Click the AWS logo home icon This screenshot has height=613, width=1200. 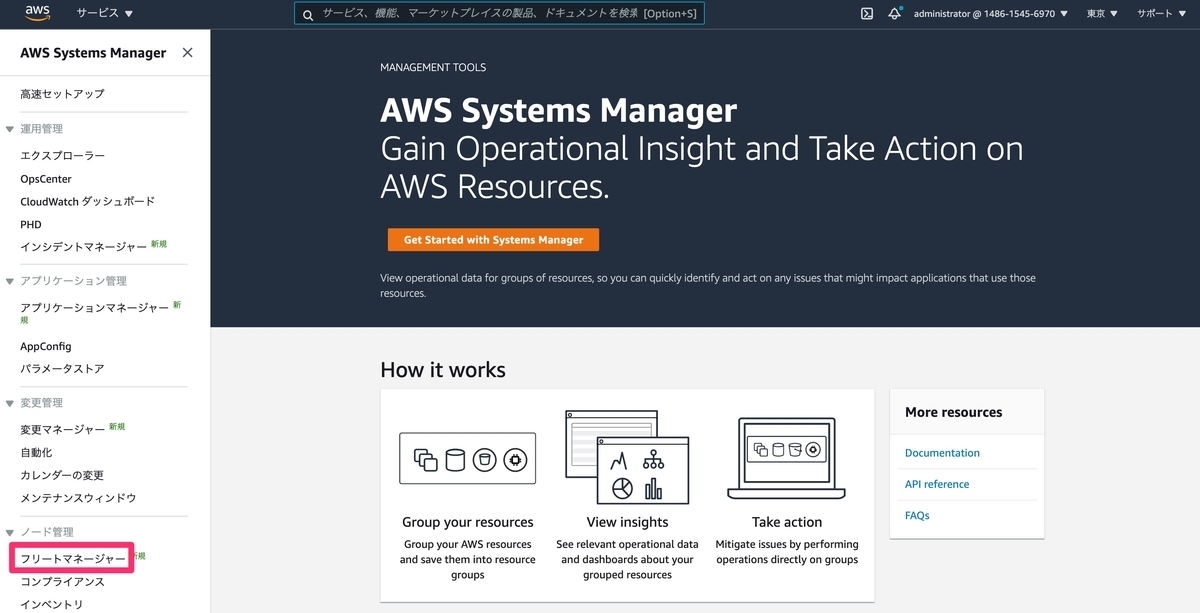pyautogui.click(x=38, y=13)
